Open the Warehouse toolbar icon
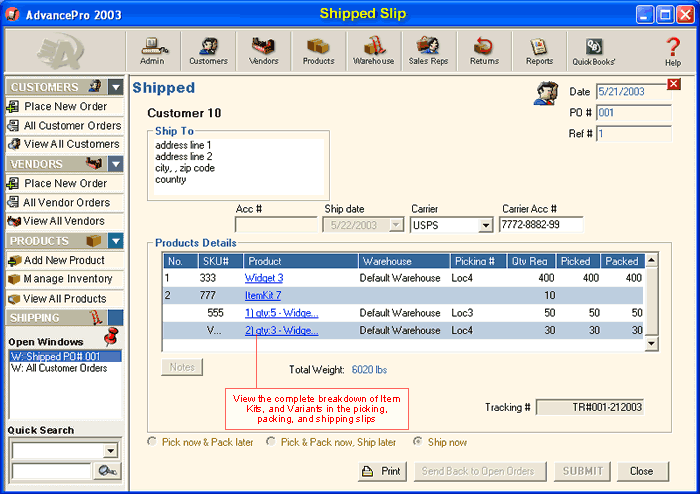Screen dimensions: 700x494 click(x=374, y=51)
